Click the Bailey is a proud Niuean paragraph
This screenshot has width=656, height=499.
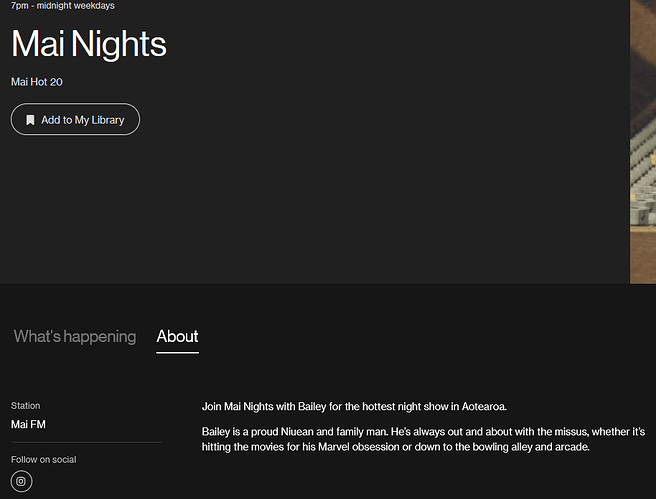(x=422, y=439)
